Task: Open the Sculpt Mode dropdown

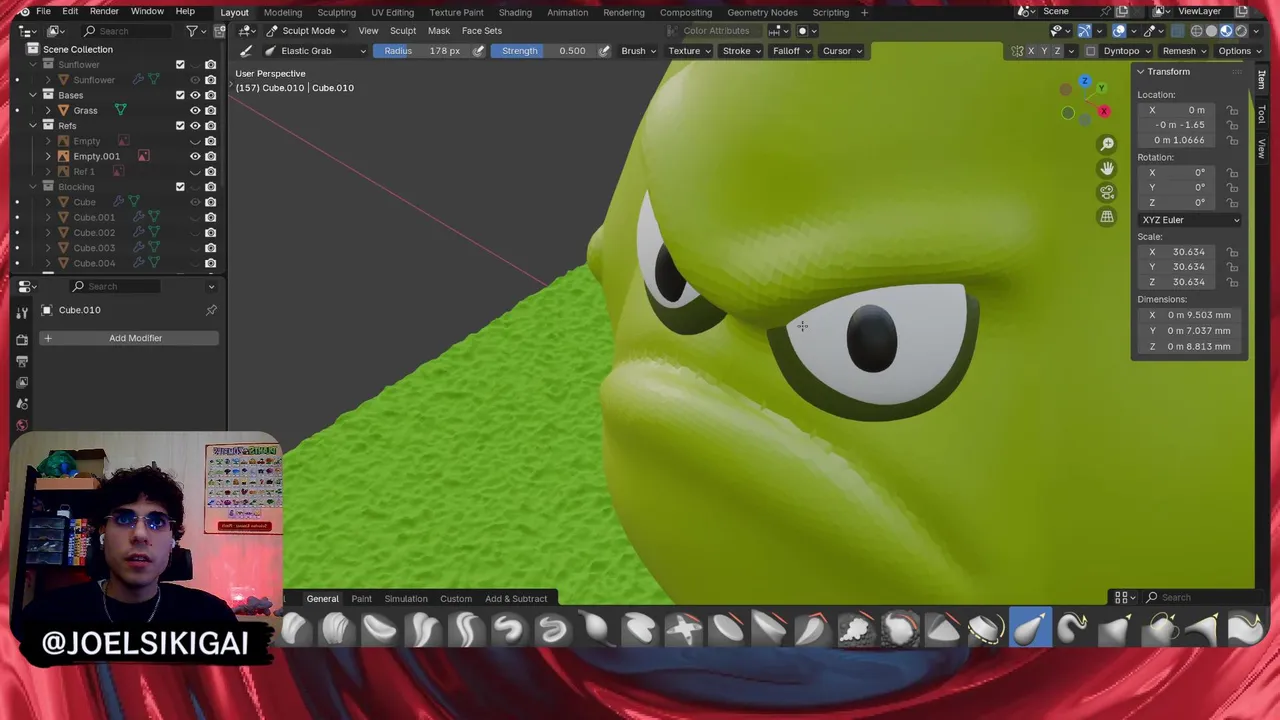Action: [x=306, y=31]
